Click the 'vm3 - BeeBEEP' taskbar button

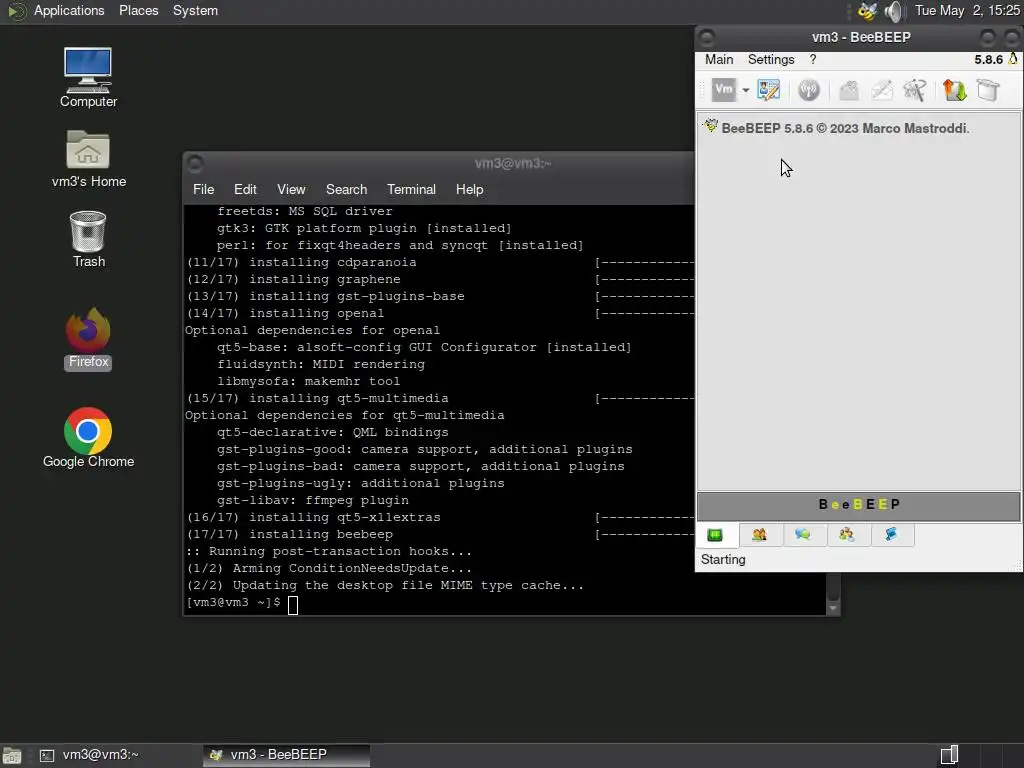[286, 755]
